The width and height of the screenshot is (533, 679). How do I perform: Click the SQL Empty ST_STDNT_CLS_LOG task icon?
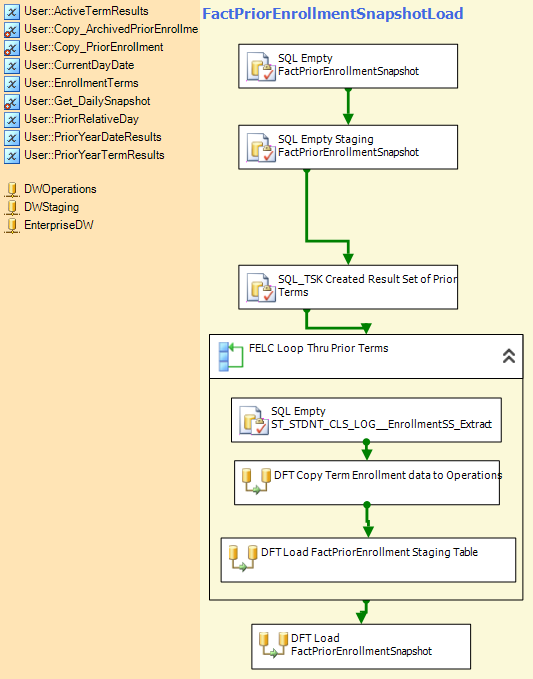(x=254, y=420)
